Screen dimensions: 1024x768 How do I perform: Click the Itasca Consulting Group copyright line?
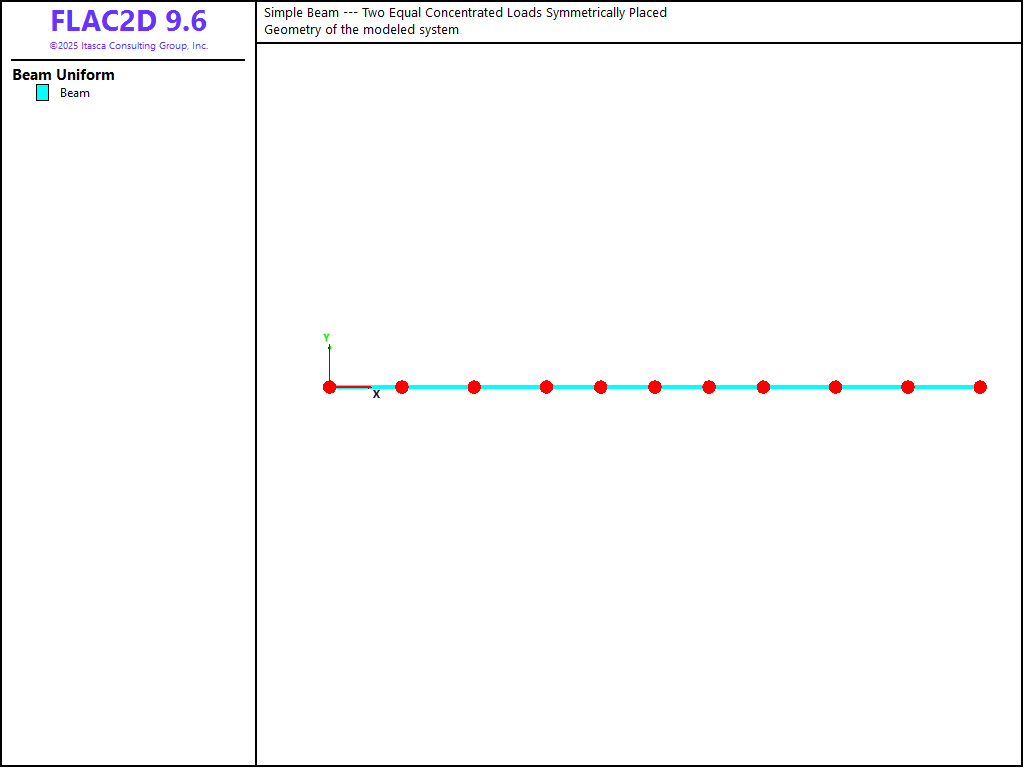pyautogui.click(x=128, y=46)
